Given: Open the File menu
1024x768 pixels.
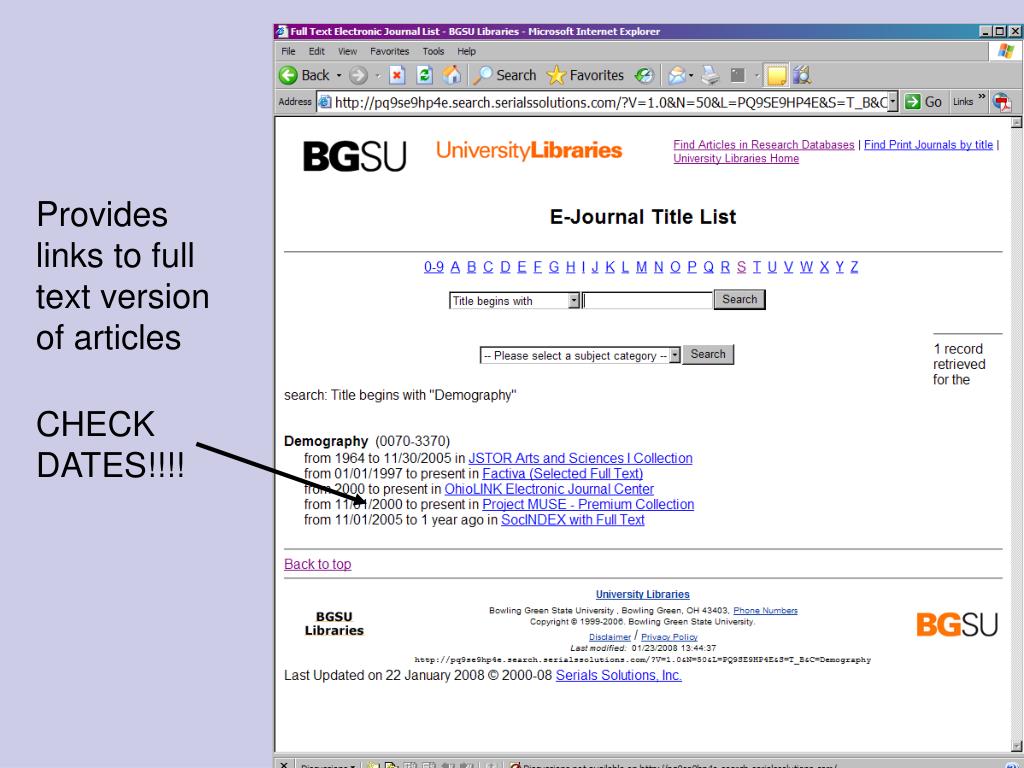Looking at the screenshot, I should [288, 52].
